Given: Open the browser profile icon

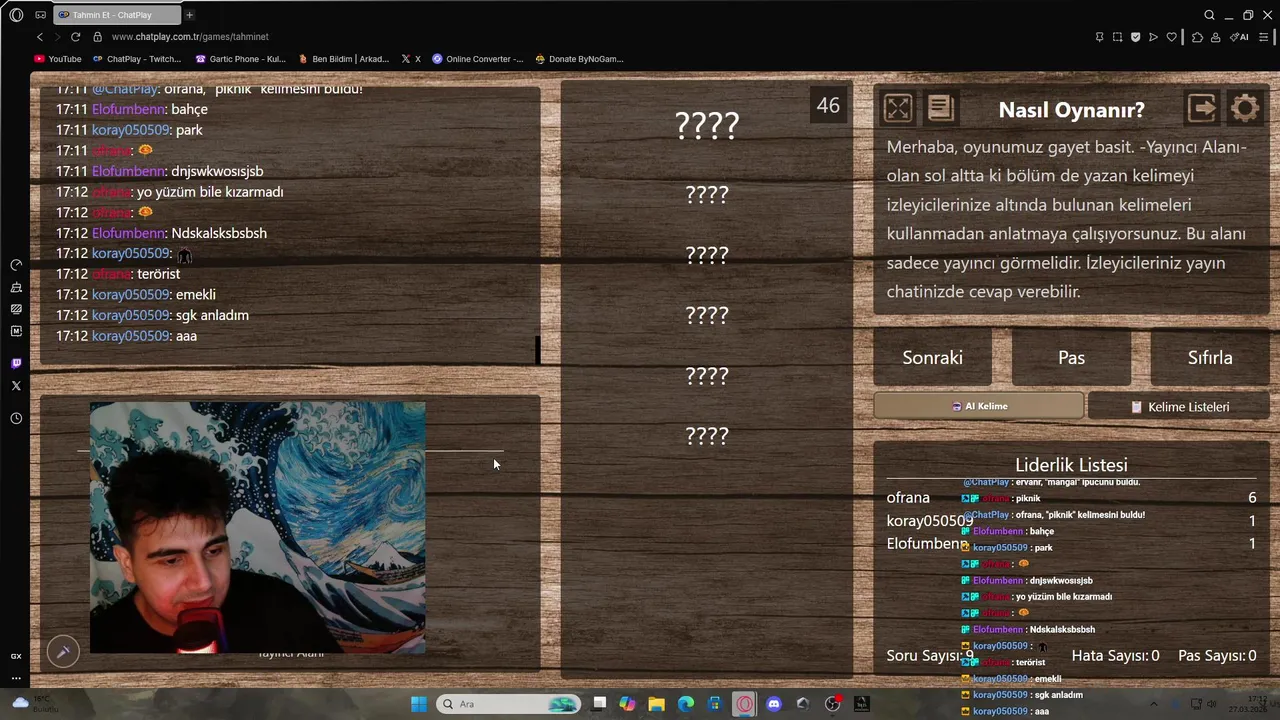Looking at the screenshot, I should [1216, 37].
